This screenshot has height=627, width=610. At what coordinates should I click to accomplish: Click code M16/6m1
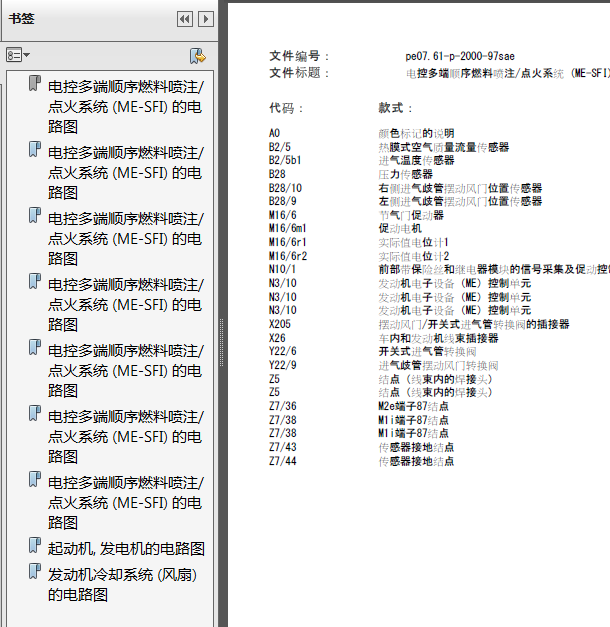[x=288, y=228]
